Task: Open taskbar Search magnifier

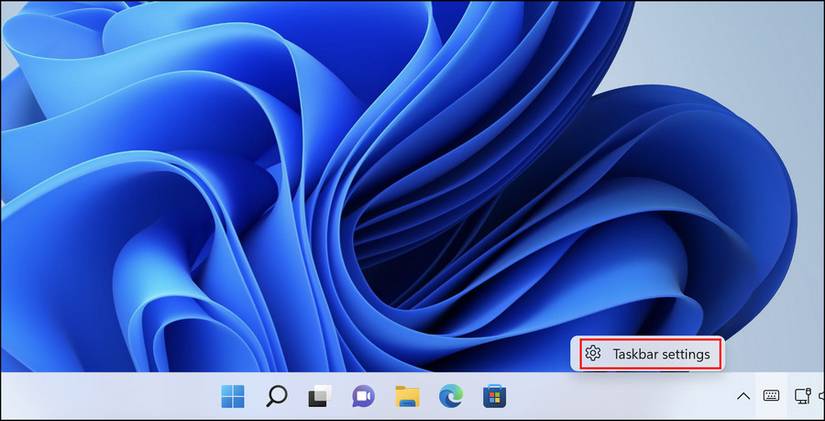Action: [276, 396]
